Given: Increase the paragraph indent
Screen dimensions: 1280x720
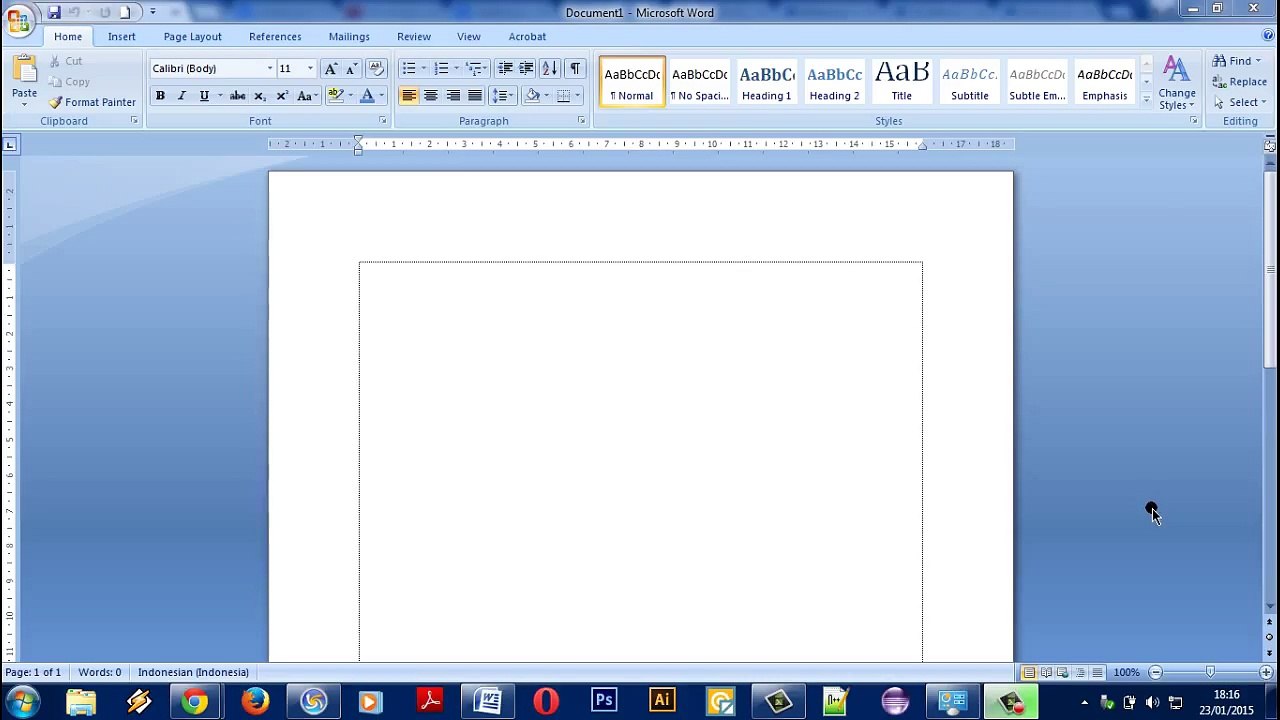Looking at the screenshot, I should click(526, 68).
